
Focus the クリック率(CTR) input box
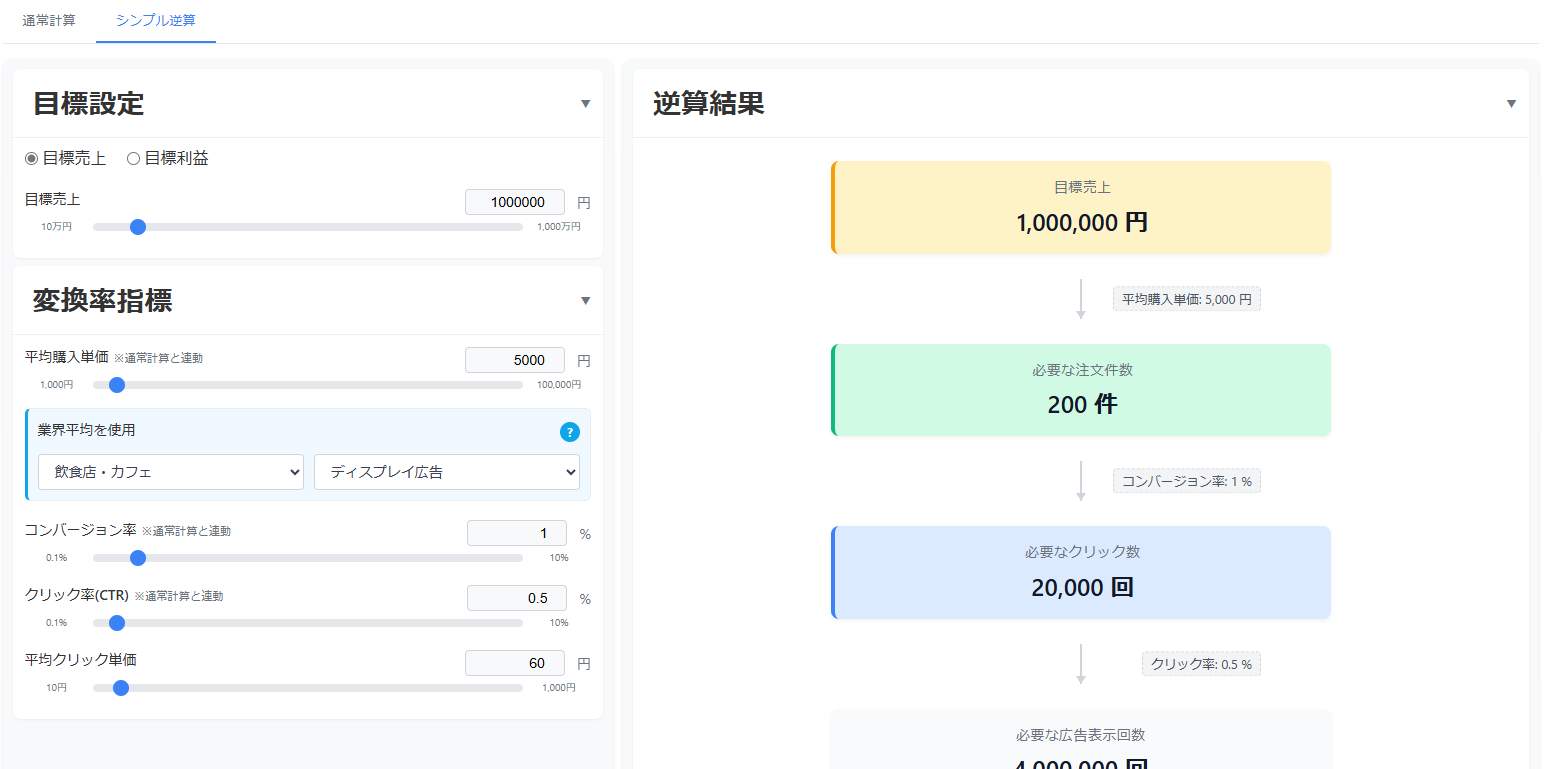tap(516, 598)
